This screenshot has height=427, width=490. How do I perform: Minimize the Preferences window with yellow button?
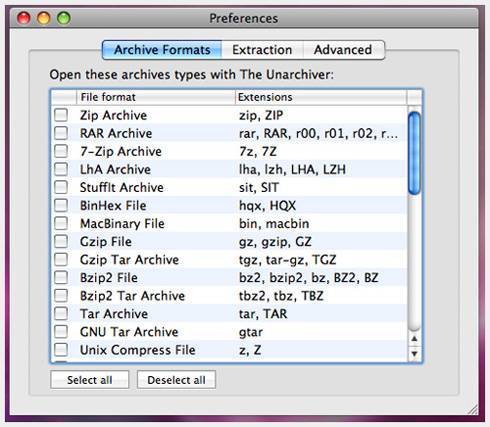click(44, 18)
